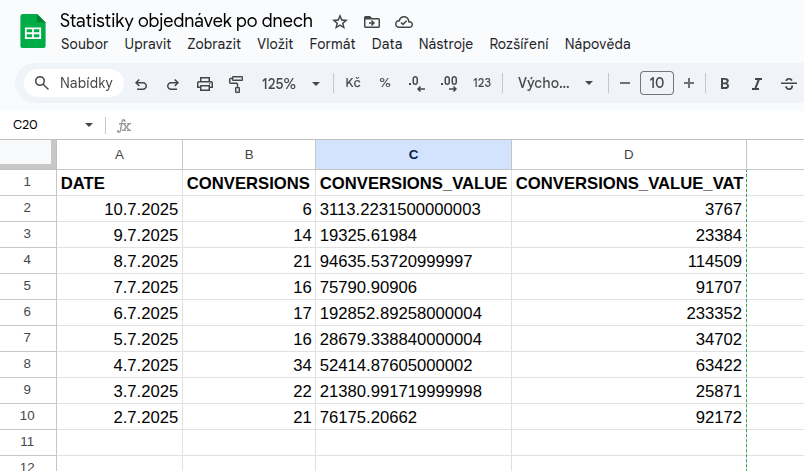The height and width of the screenshot is (471, 804).
Task: Decrease decimal places icon
Action: pos(416,84)
